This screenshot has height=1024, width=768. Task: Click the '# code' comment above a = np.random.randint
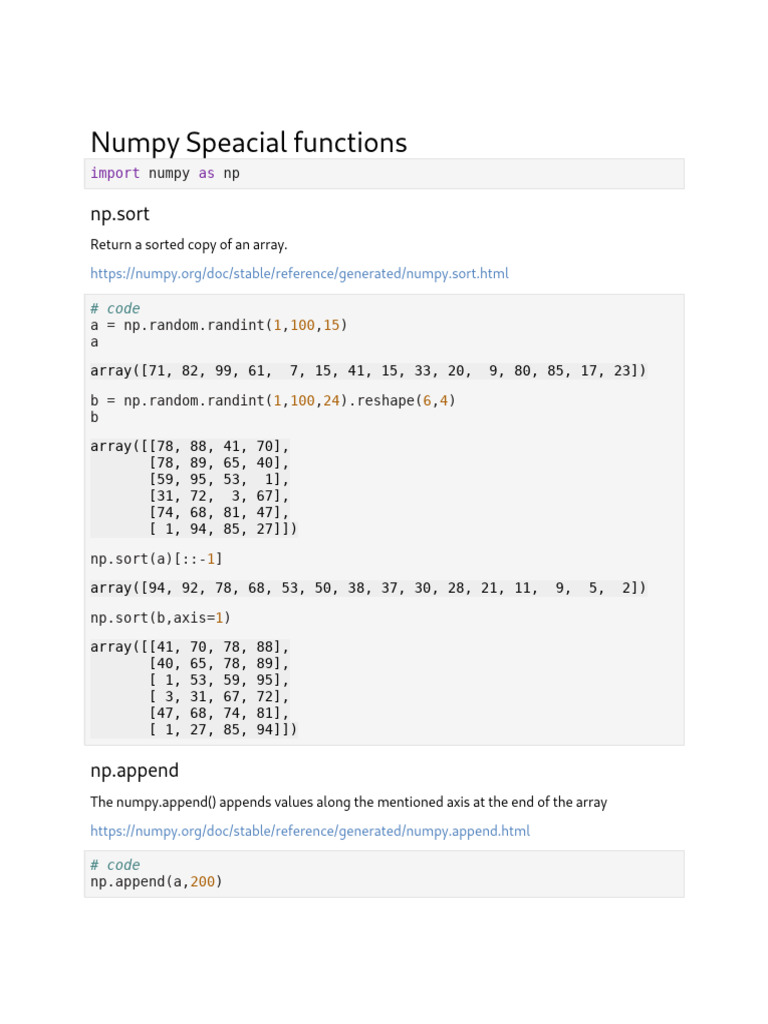(x=115, y=309)
